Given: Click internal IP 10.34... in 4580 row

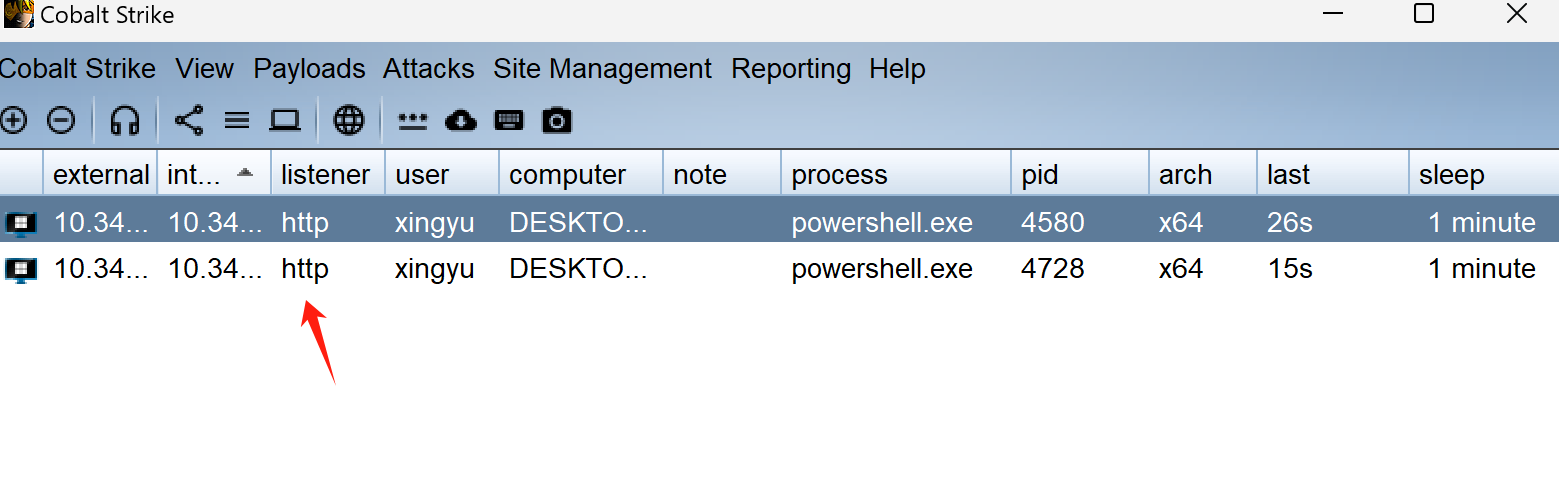Looking at the screenshot, I should (x=215, y=223).
